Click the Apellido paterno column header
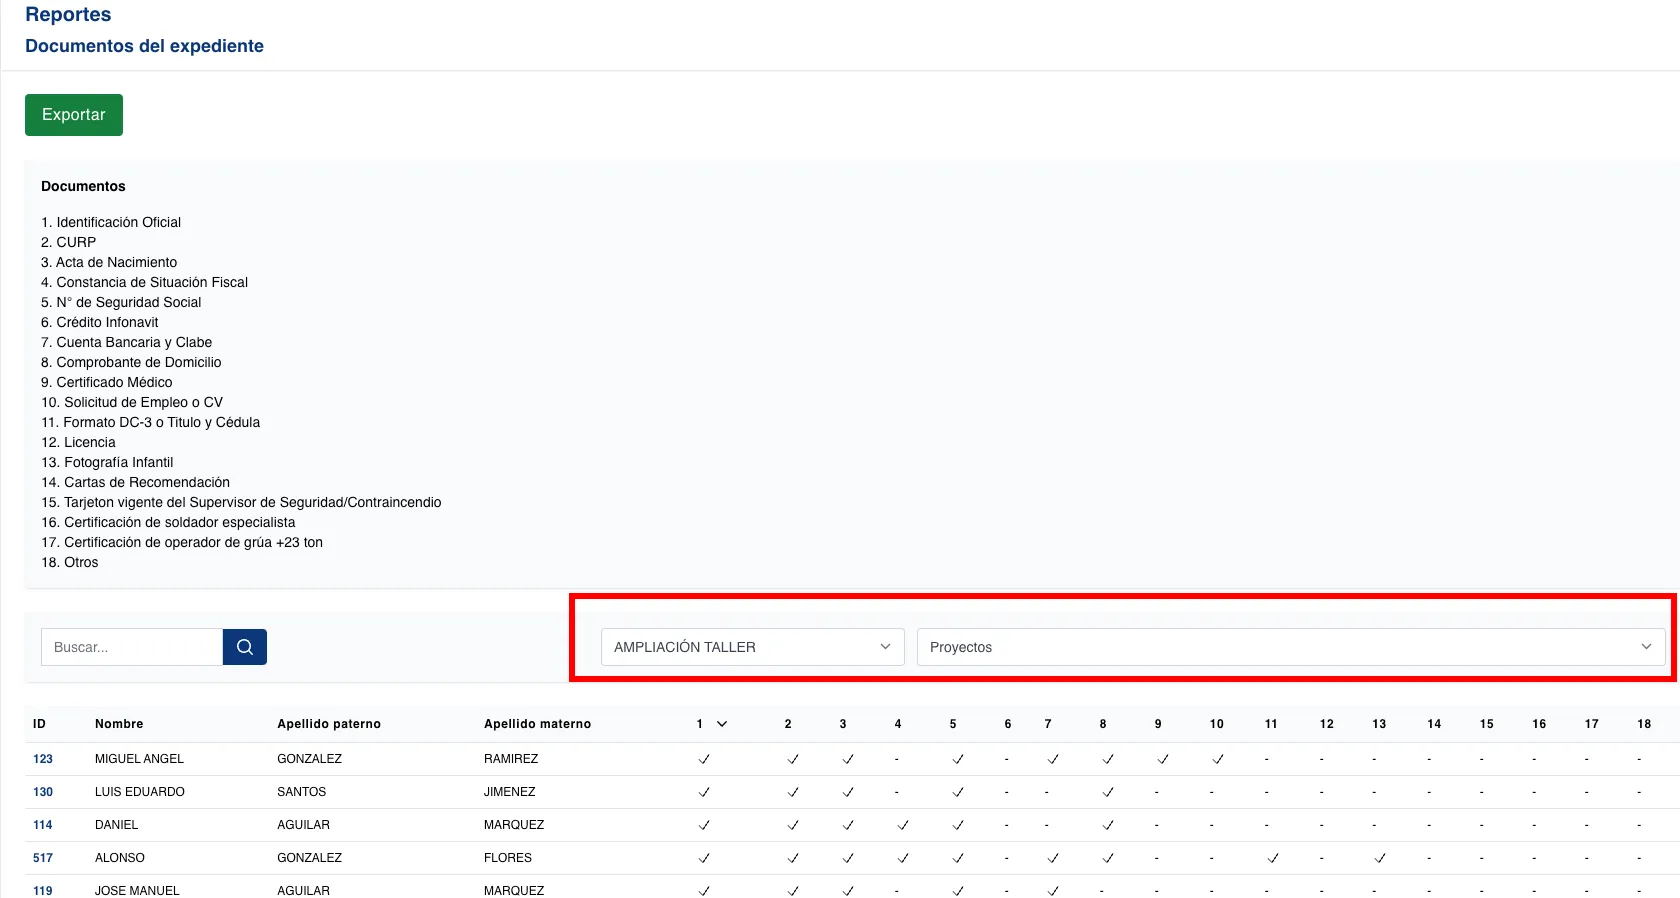Viewport: 1680px width, 898px height. (329, 724)
